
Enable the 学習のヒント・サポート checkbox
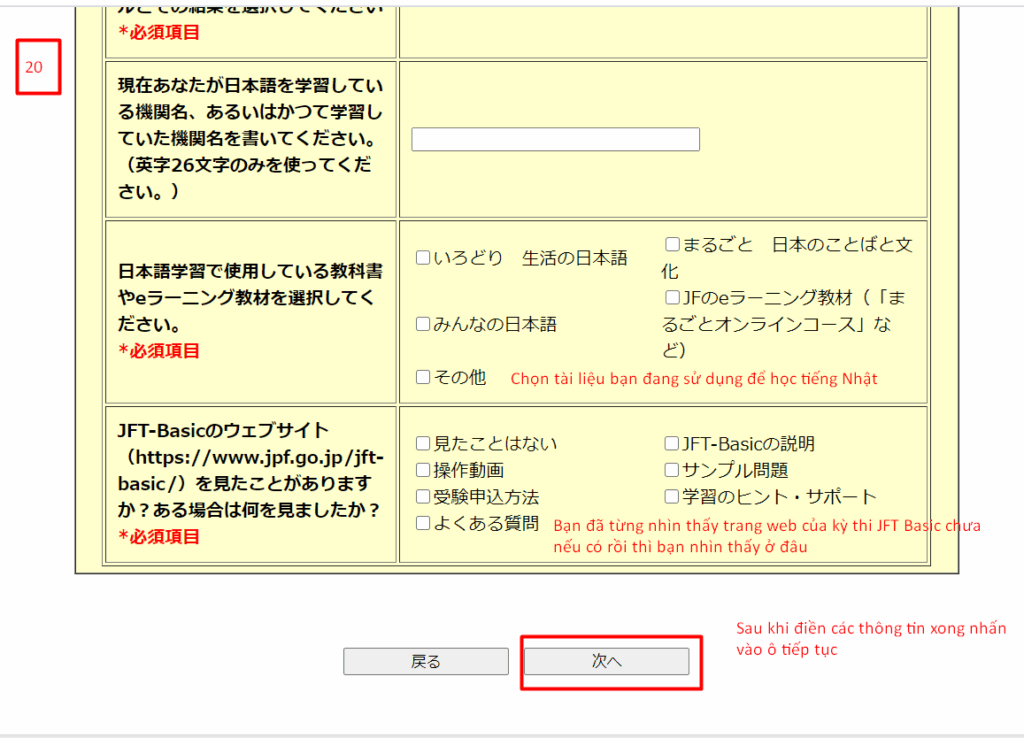tap(672, 496)
